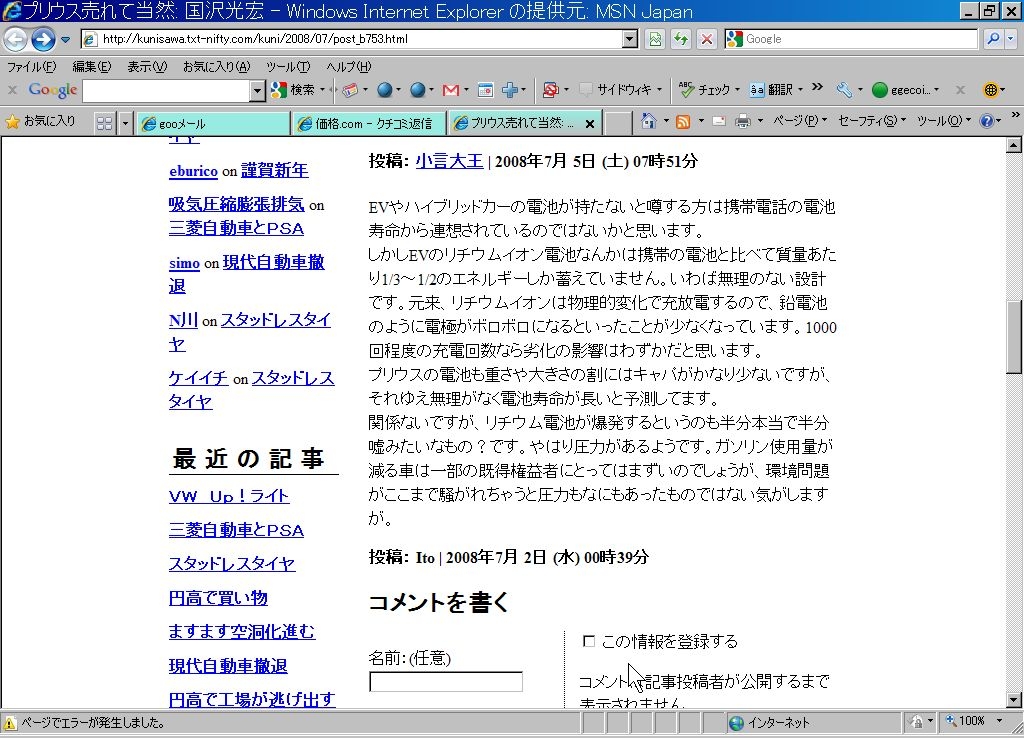1024x738 pixels.
Task: Click the 翻訳 translate button
Action: coord(776,90)
